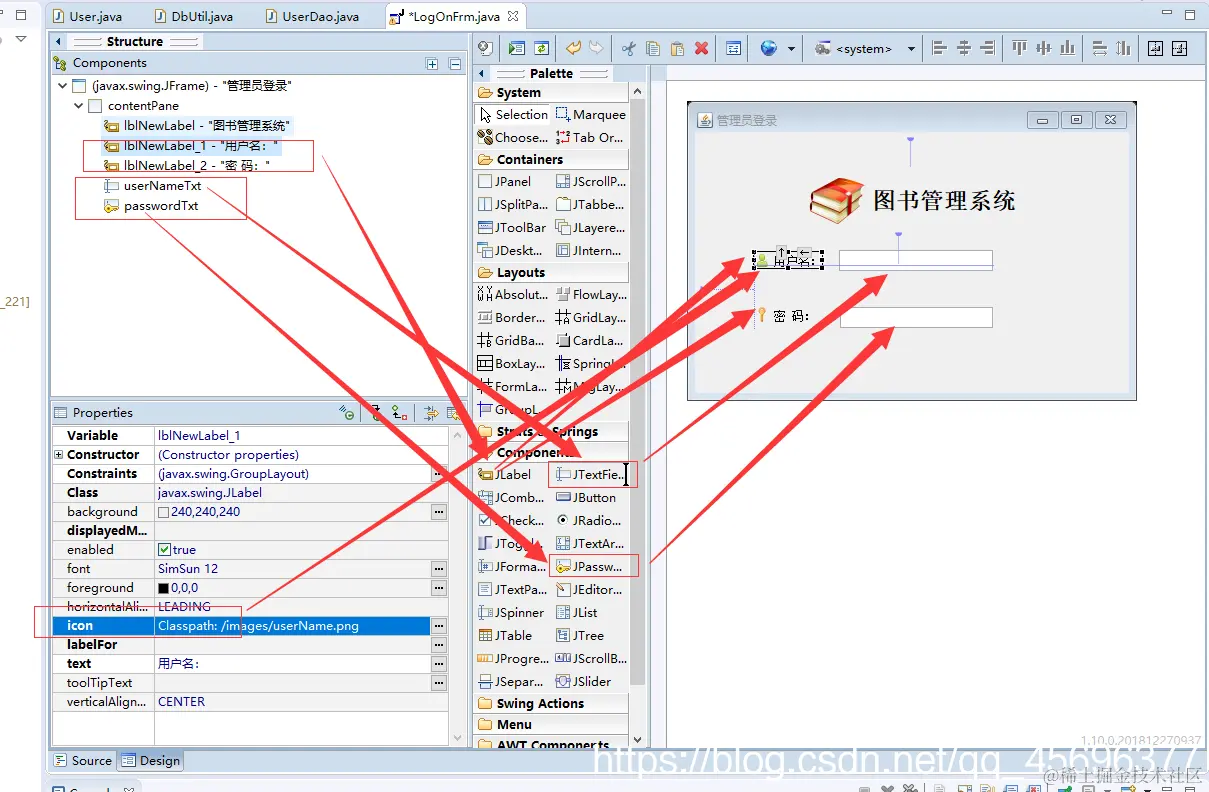Collapse the Containers palette category
The image size is (1209, 792).
point(551,159)
